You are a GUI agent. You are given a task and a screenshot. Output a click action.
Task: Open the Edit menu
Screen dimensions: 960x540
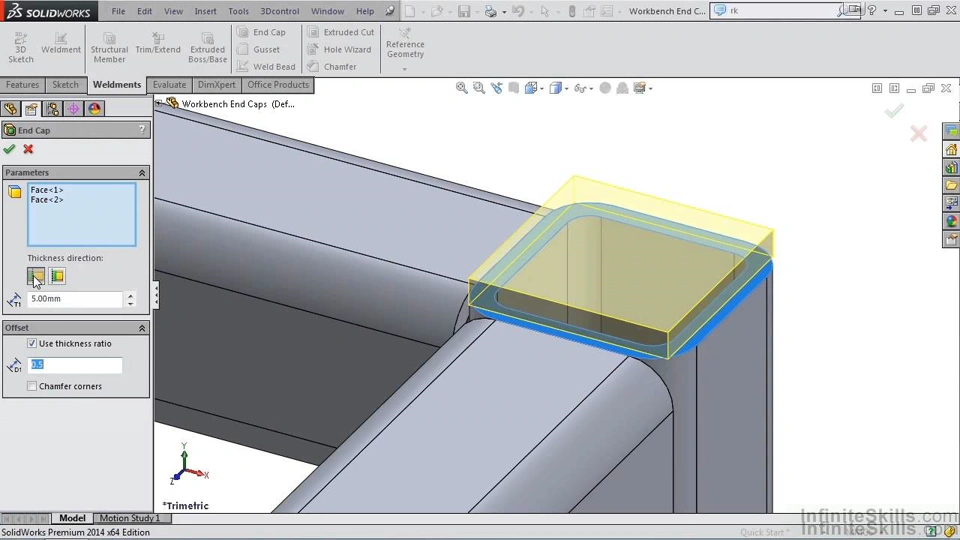(x=144, y=11)
